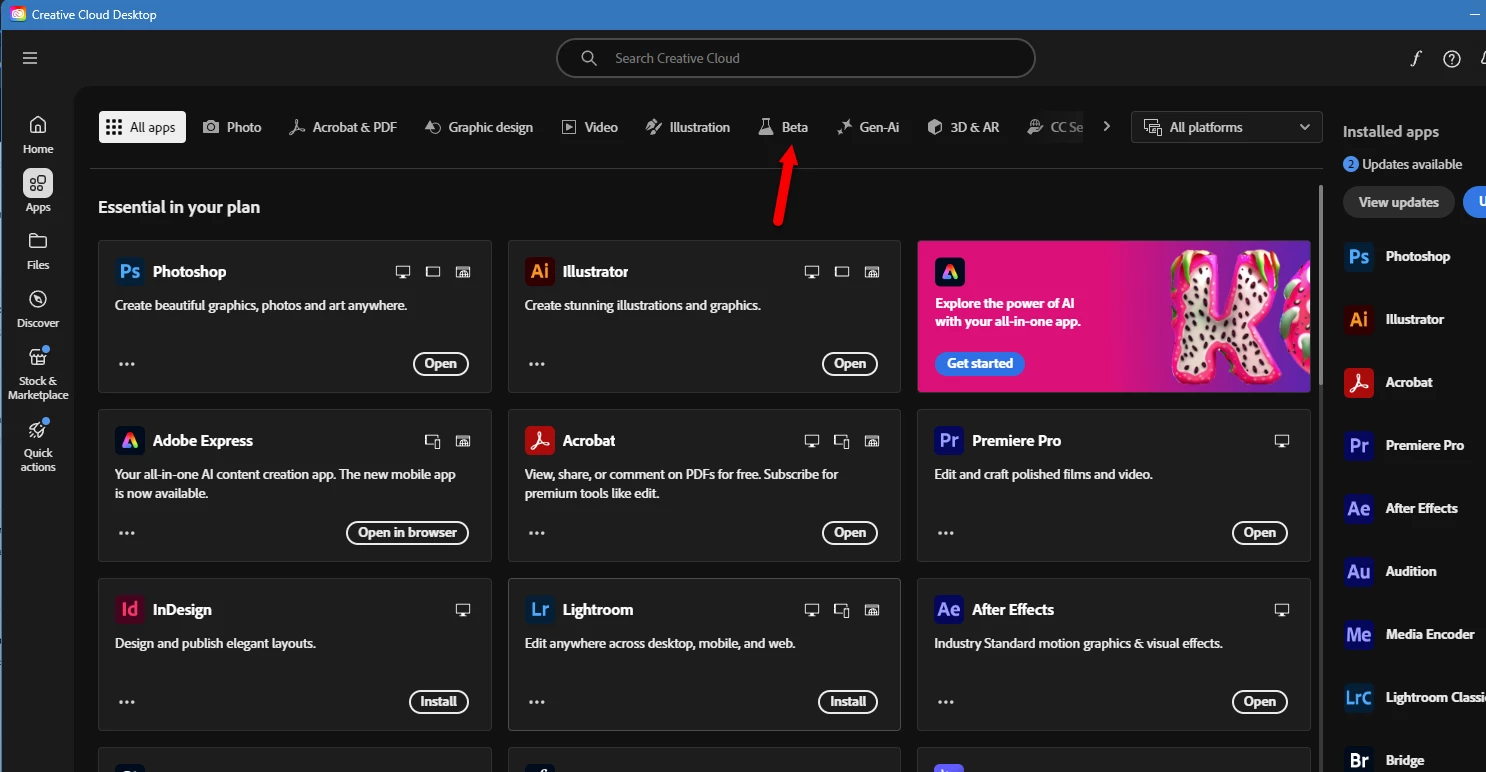Image resolution: width=1486 pixels, height=772 pixels.
Task: Click Illustrator icon in Installed apps
Action: (x=1359, y=320)
